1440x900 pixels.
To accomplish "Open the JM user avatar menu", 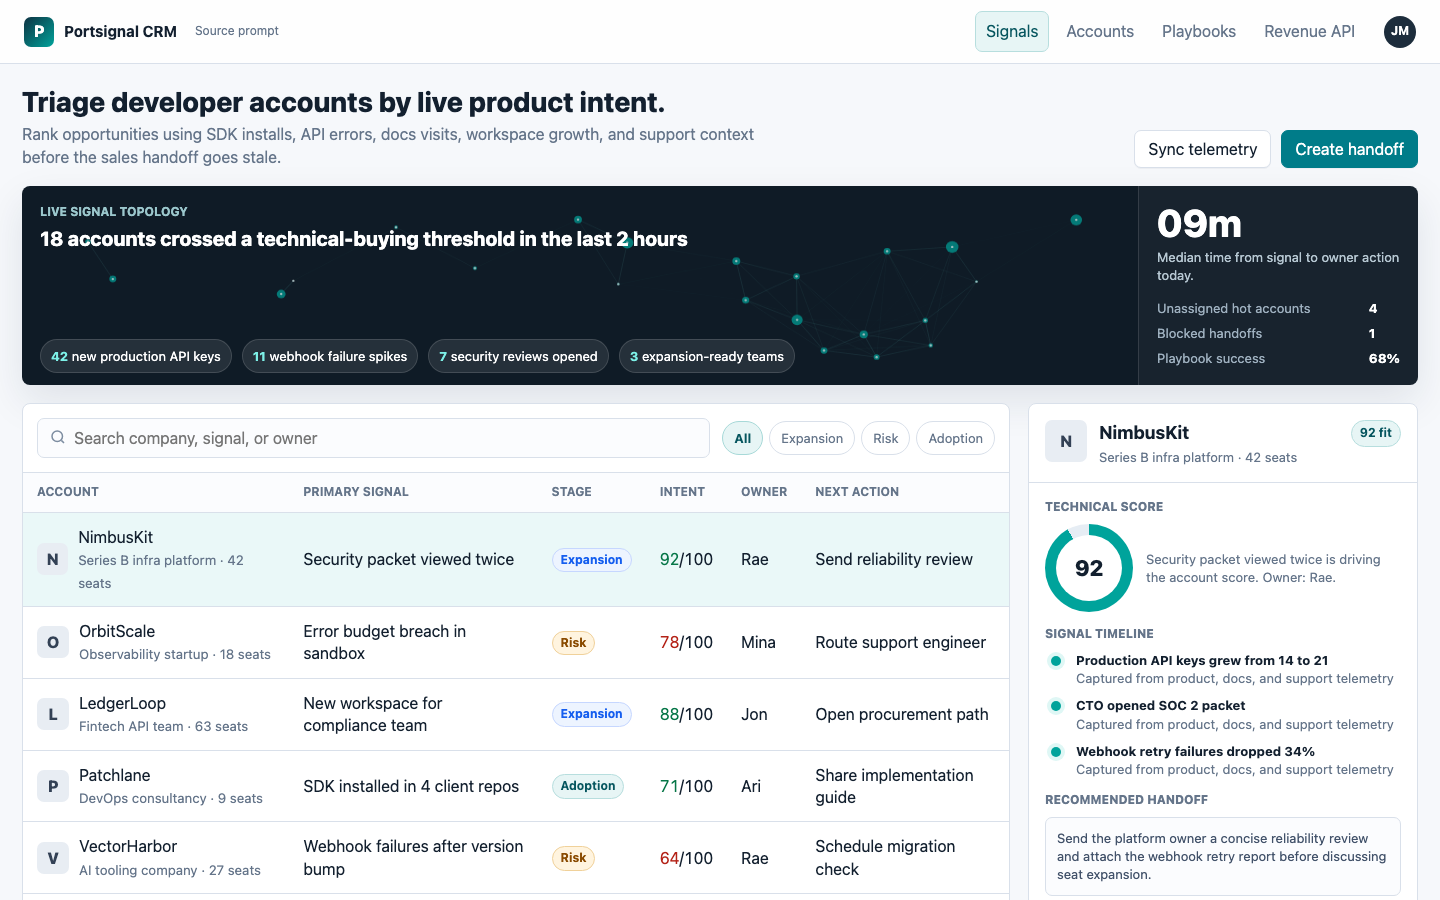I will 1400,31.
